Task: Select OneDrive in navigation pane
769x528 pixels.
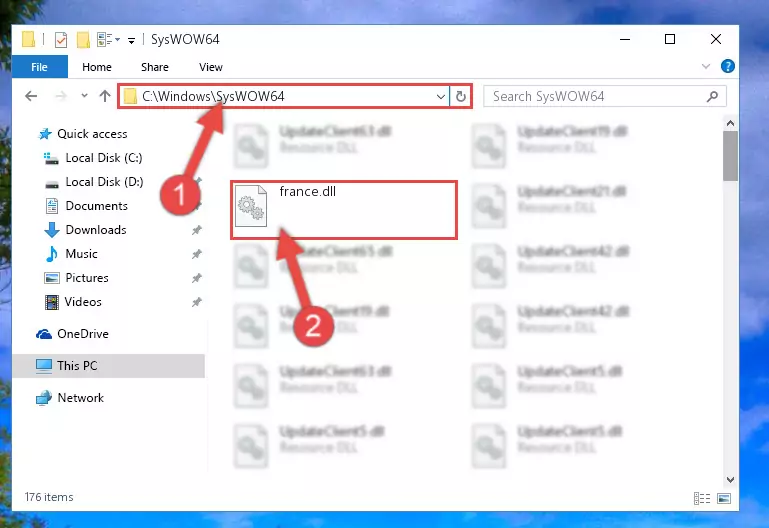Action: [x=83, y=334]
